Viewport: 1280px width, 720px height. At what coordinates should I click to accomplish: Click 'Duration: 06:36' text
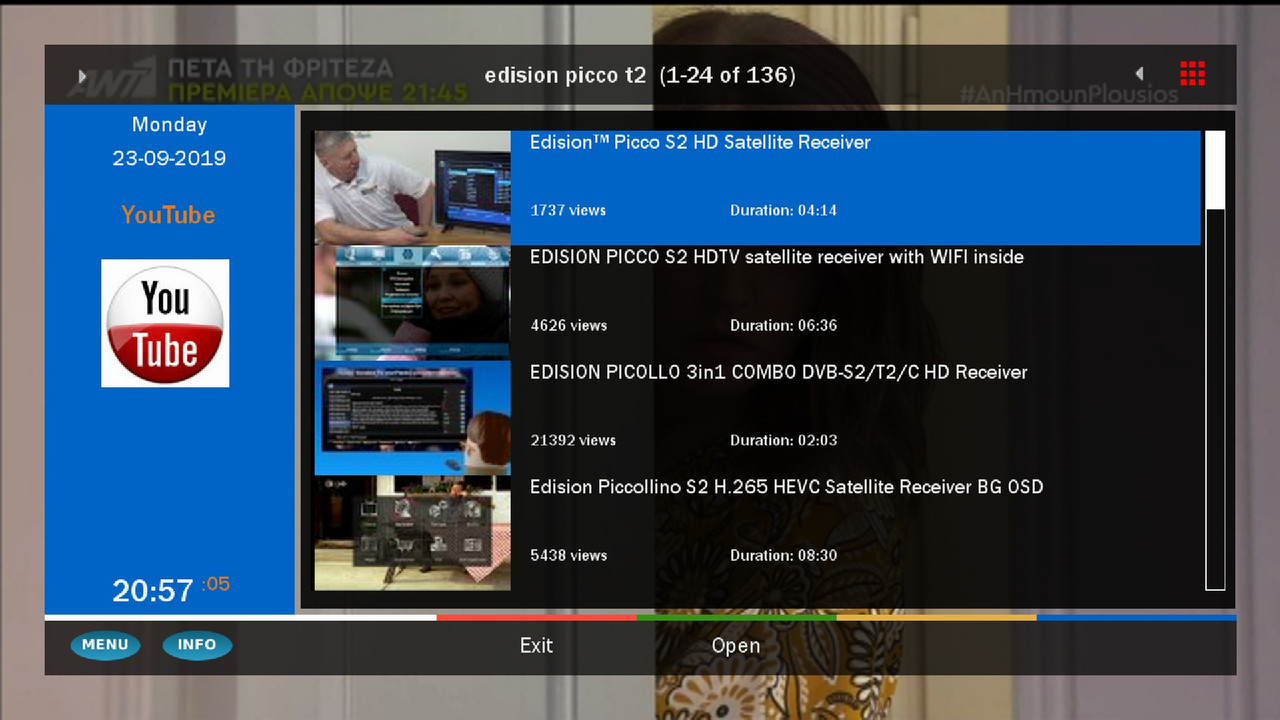[783, 325]
